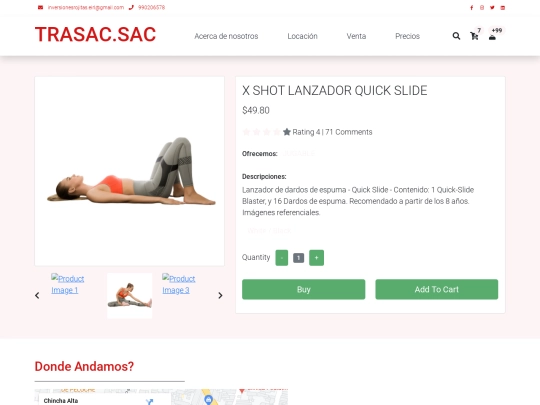This screenshot has width=540, height=405.
Task: Visit the YouTube social icon
Action: [502, 8]
